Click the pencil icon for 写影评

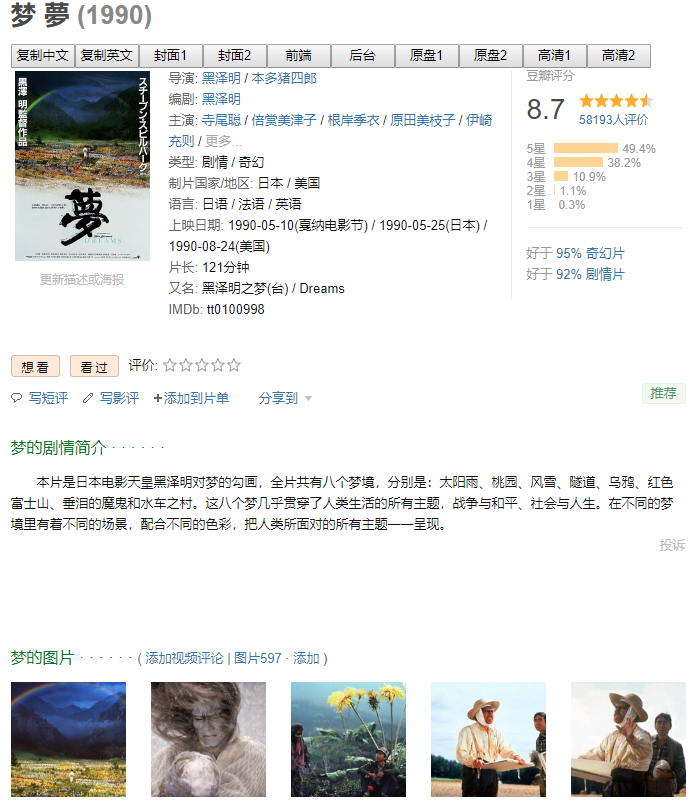88,398
